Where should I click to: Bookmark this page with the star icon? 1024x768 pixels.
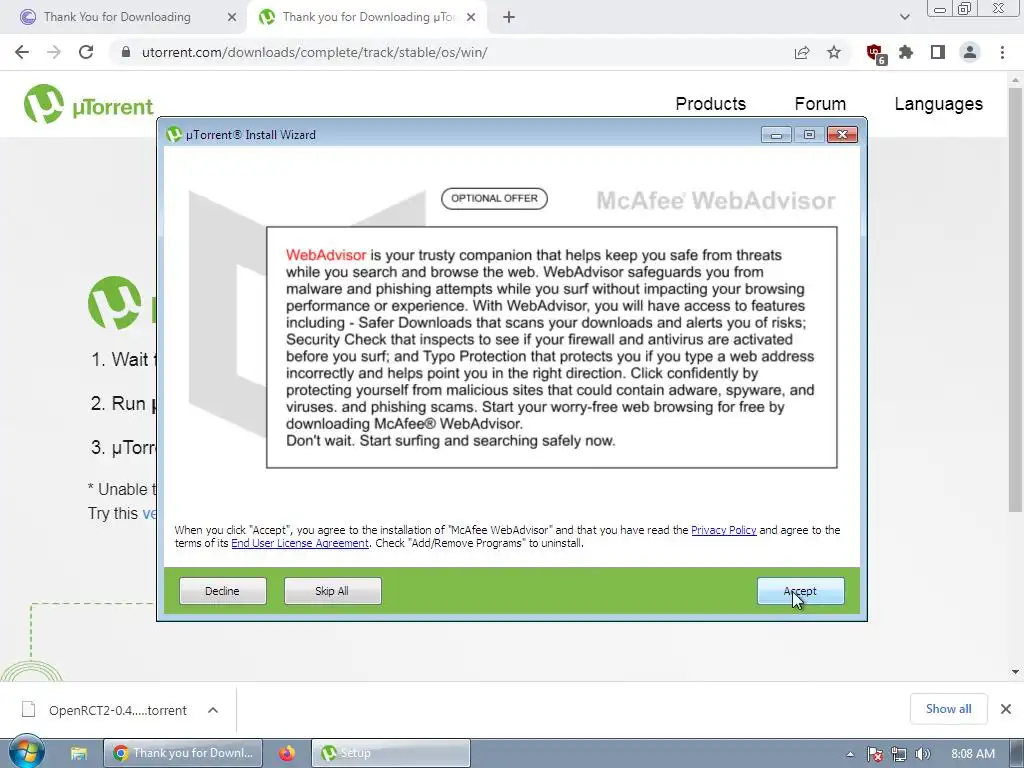pyautogui.click(x=834, y=52)
